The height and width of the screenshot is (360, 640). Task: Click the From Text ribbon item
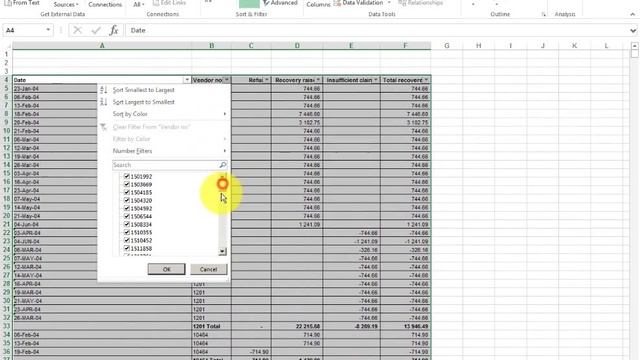pyautogui.click(x=22, y=3)
